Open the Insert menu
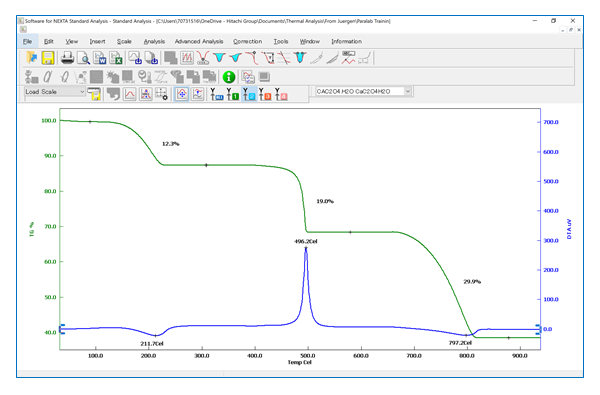This screenshot has height=395, width=600. (97, 41)
